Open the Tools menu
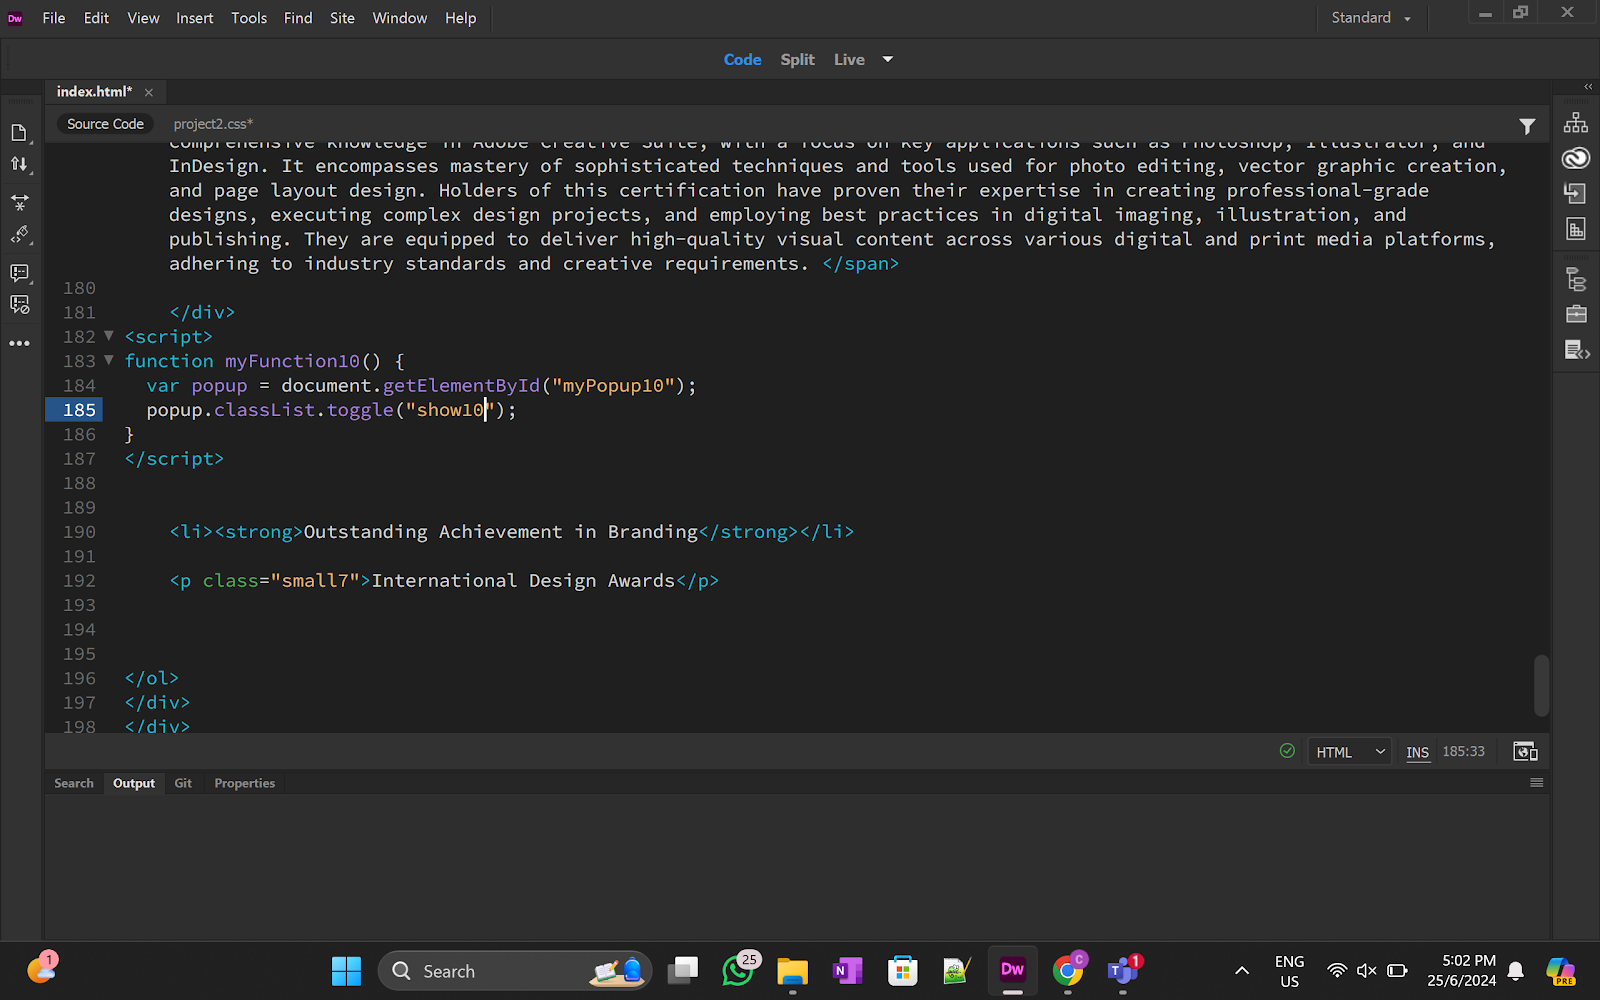1600x1000 pixels. pos(249,18)
